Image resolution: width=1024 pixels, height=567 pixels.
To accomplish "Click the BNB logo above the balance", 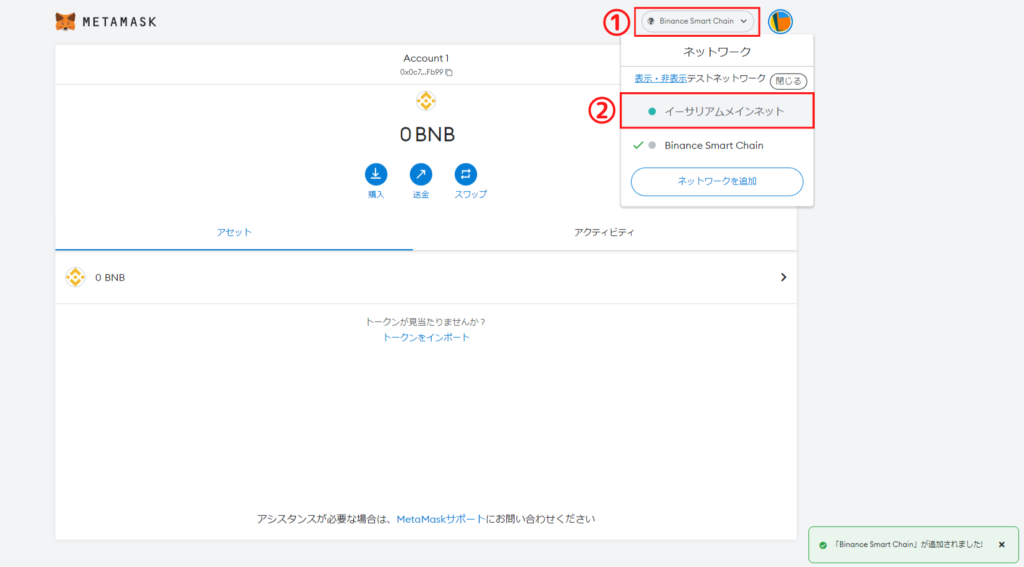I will [426, 101].
